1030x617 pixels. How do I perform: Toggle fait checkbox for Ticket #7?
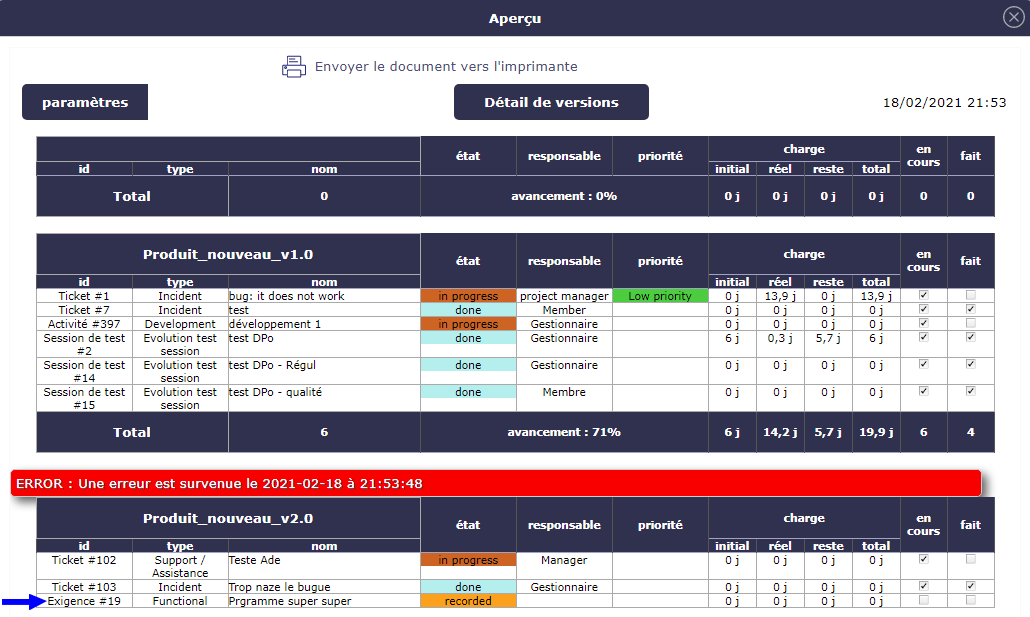pos(970,310)
